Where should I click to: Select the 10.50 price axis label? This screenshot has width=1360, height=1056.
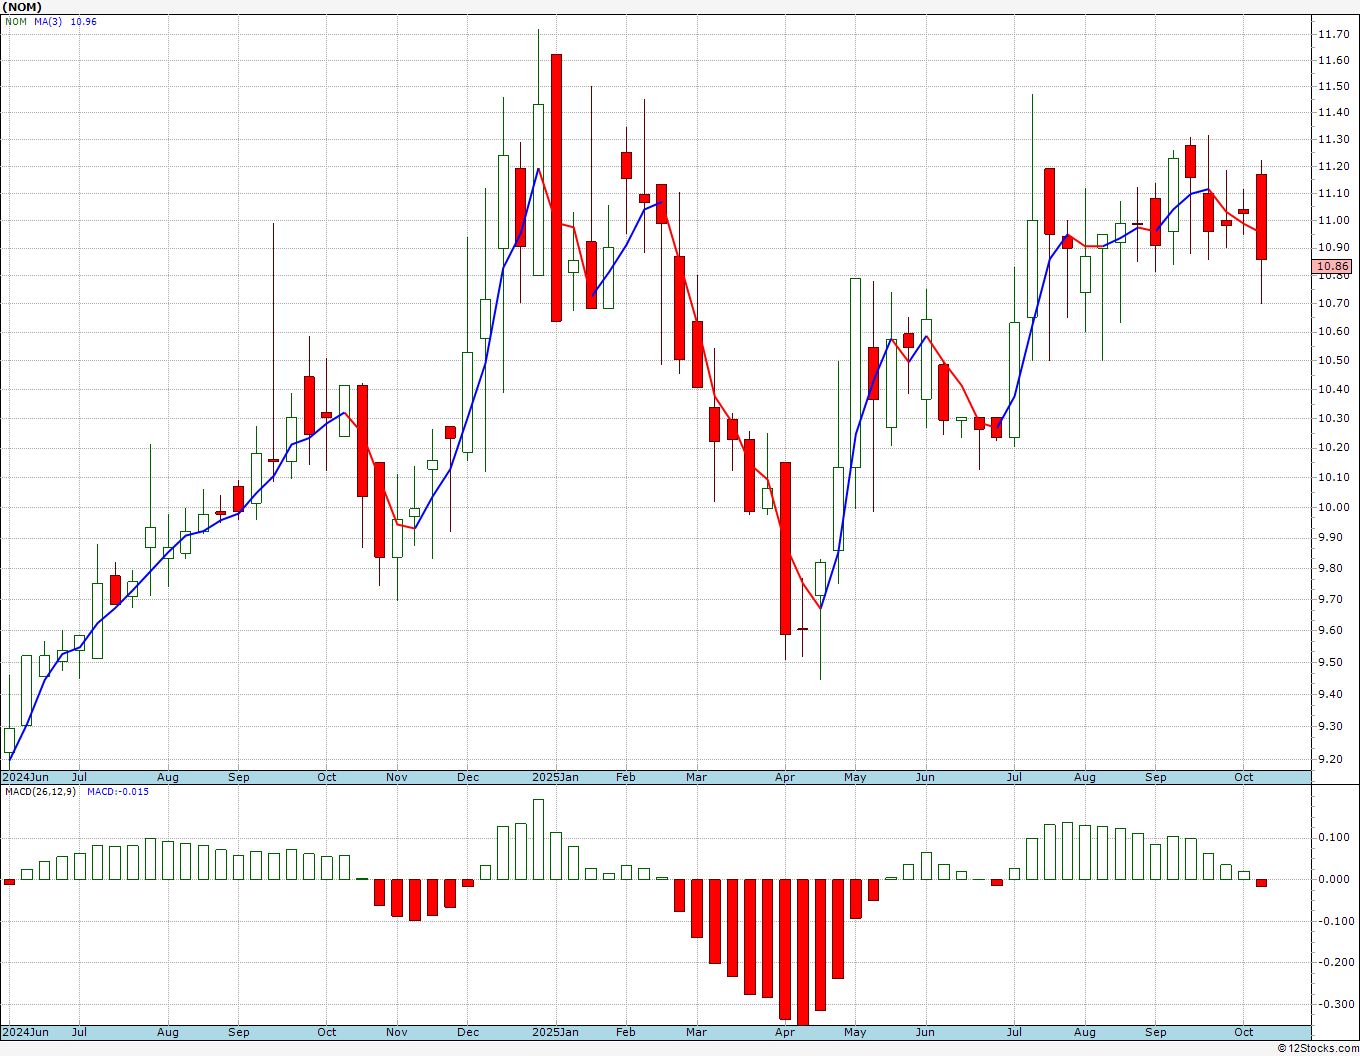[x=1334, y=360]
